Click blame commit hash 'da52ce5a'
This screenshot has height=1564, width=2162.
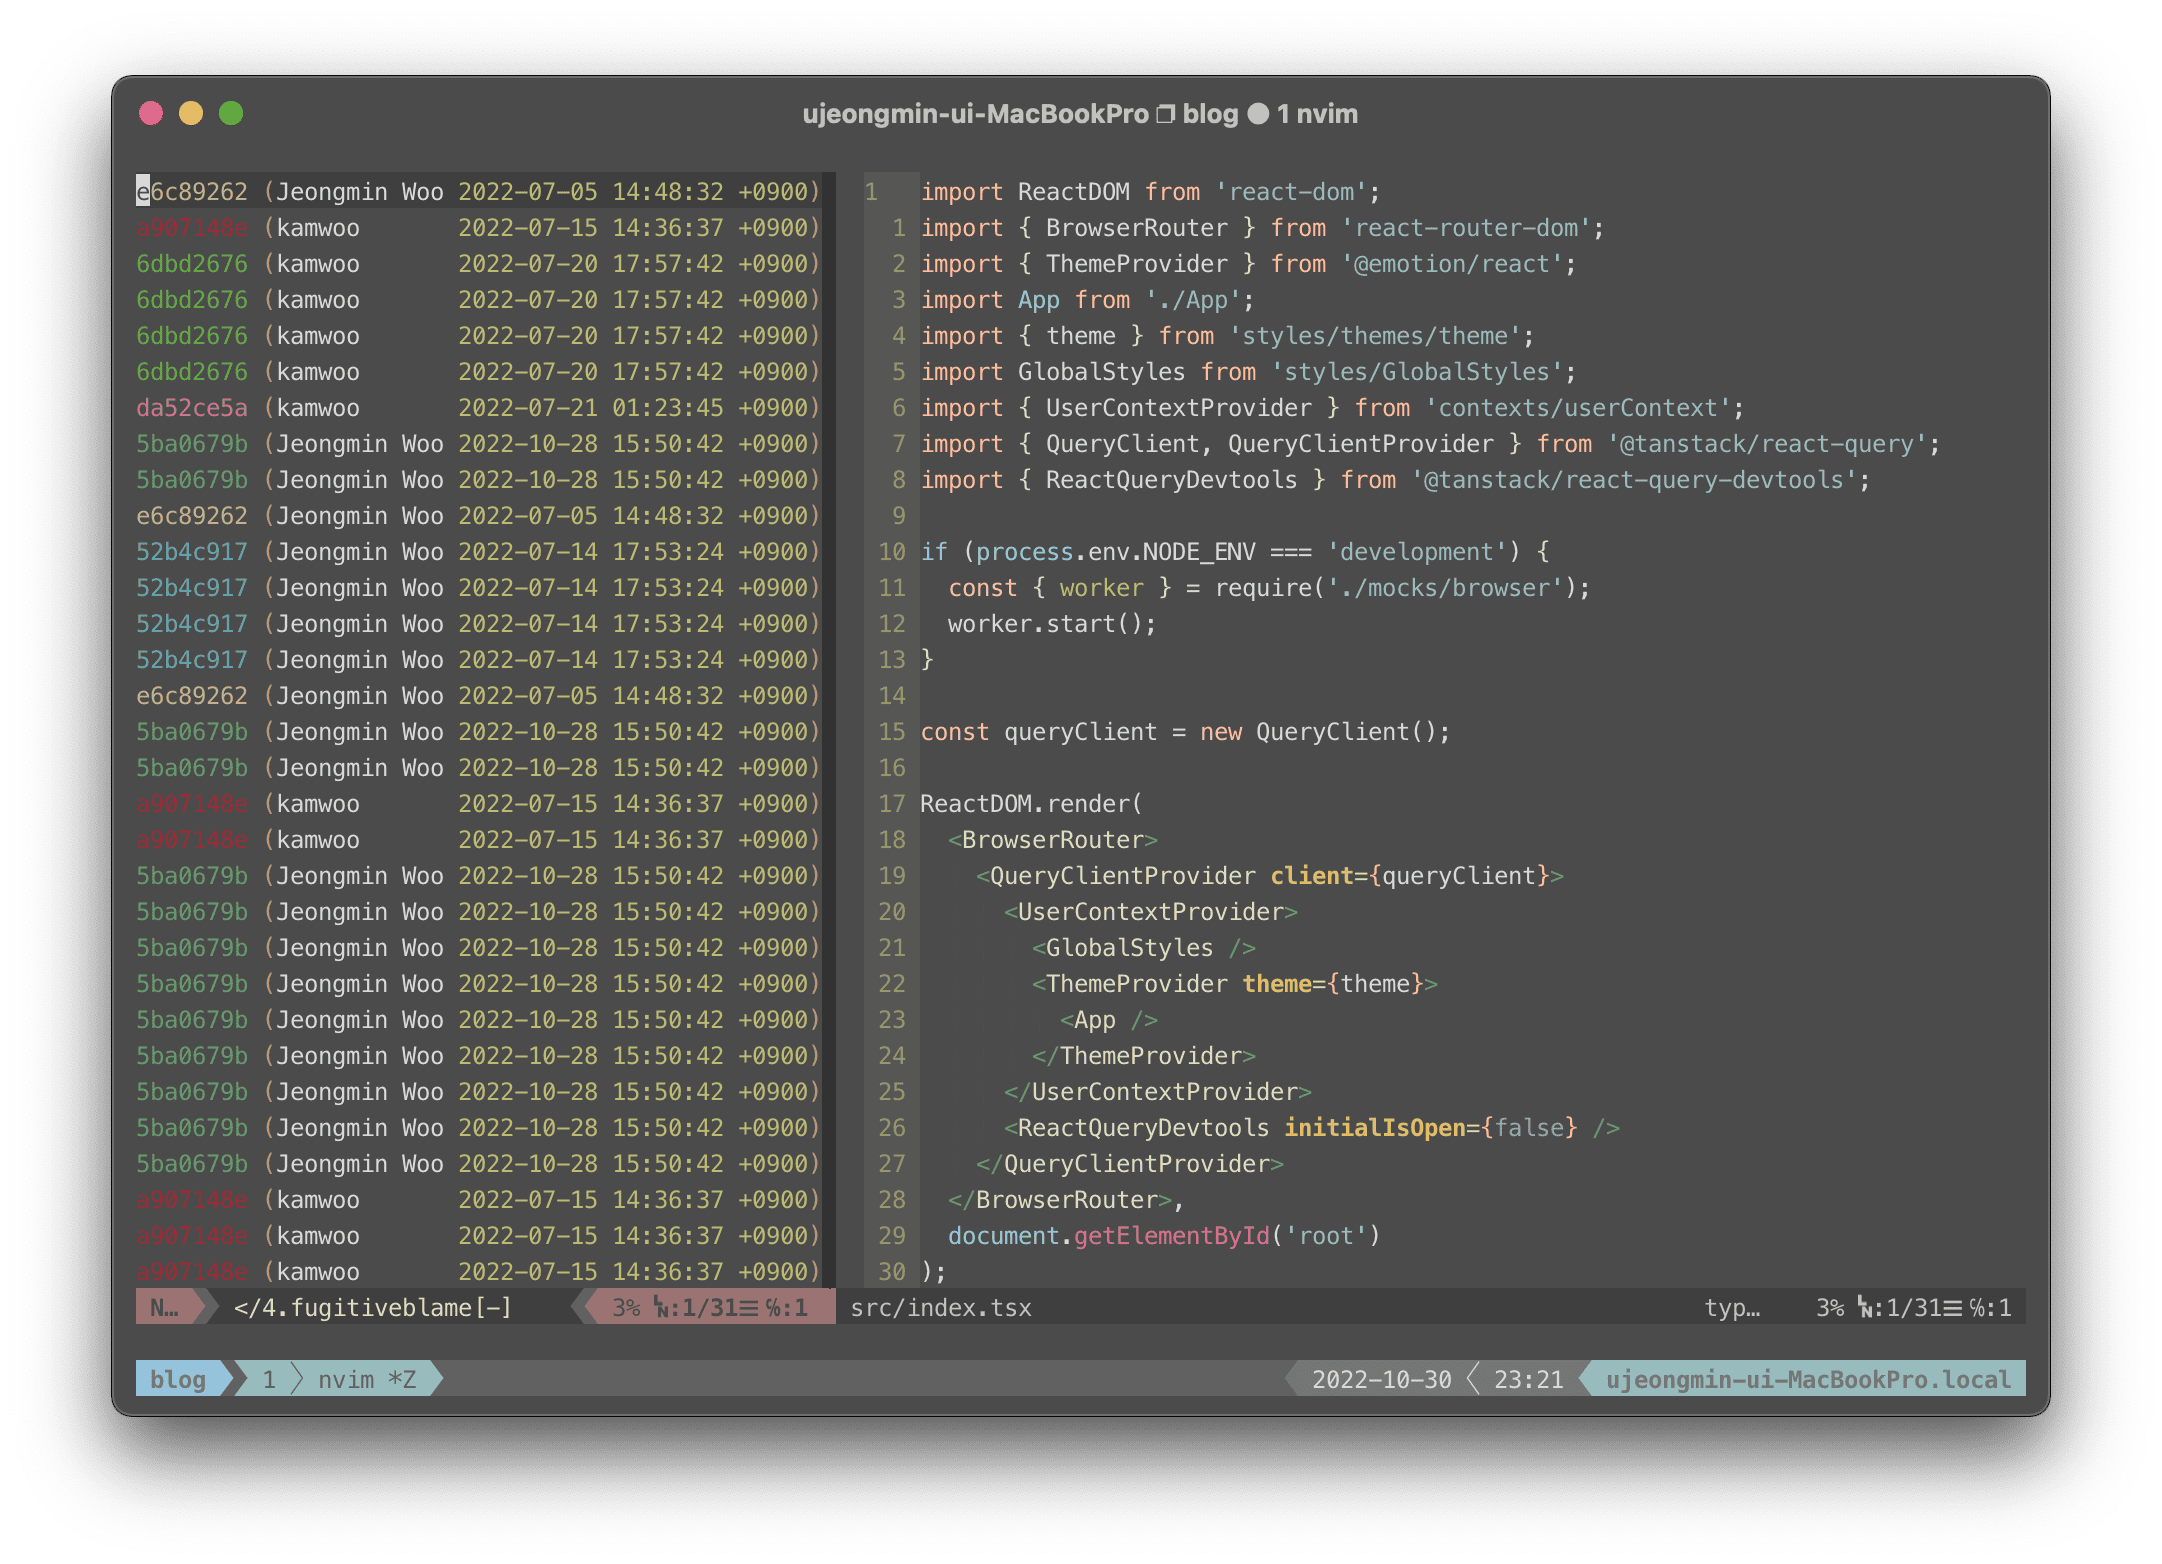pos(192,407)
